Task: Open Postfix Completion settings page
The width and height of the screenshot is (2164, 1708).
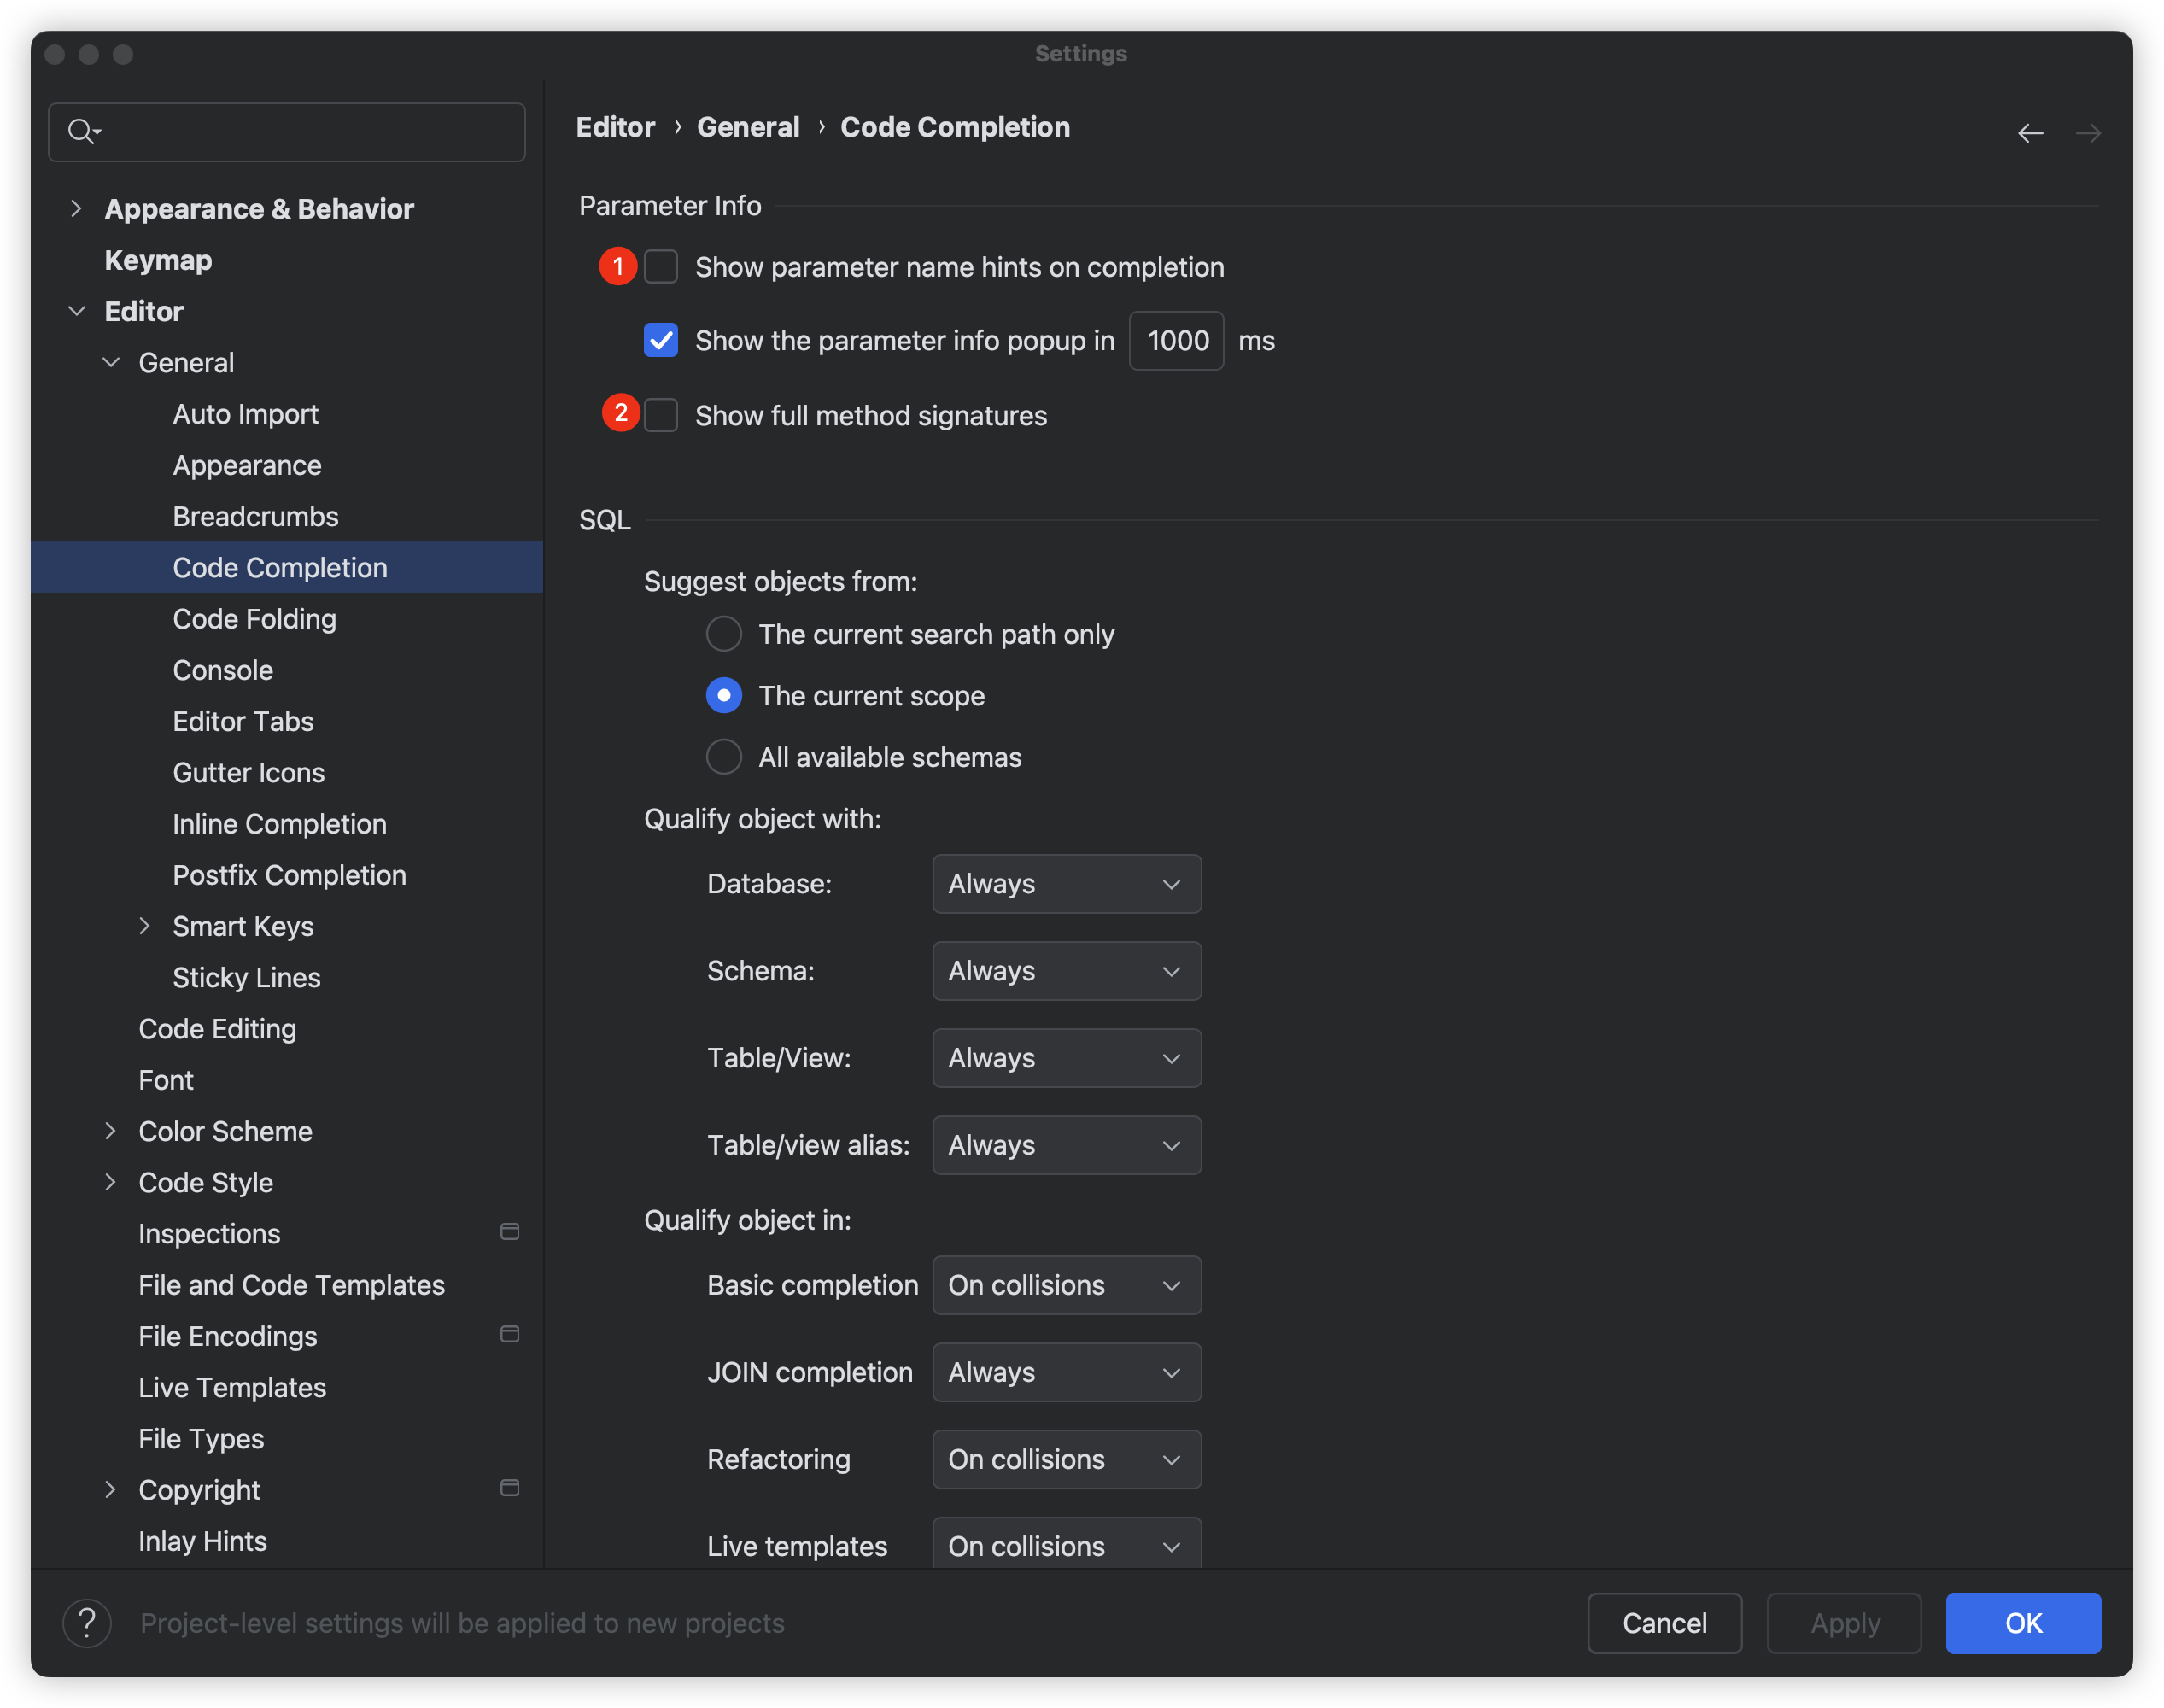Action: pos(289,875)
